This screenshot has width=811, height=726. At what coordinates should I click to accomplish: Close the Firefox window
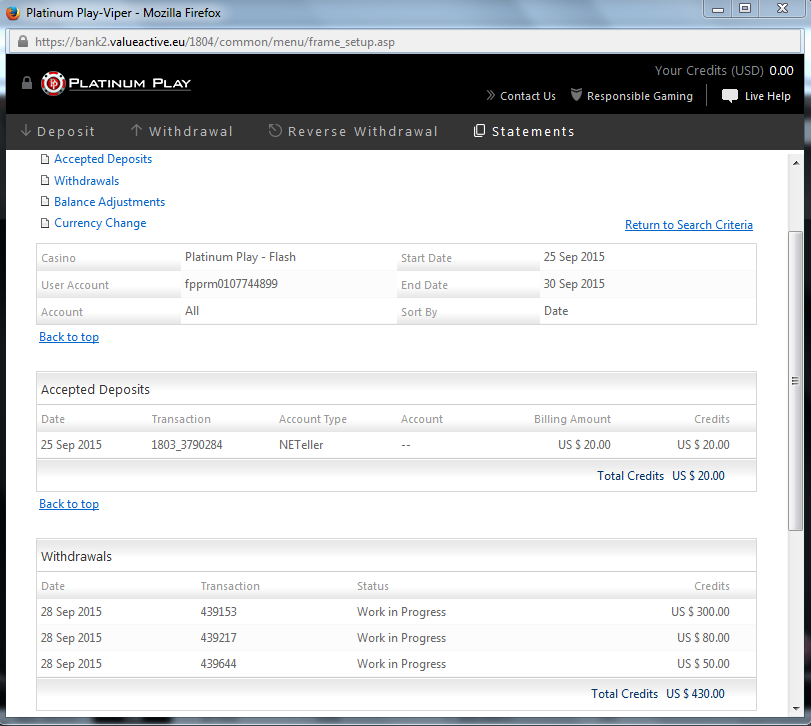782,9
